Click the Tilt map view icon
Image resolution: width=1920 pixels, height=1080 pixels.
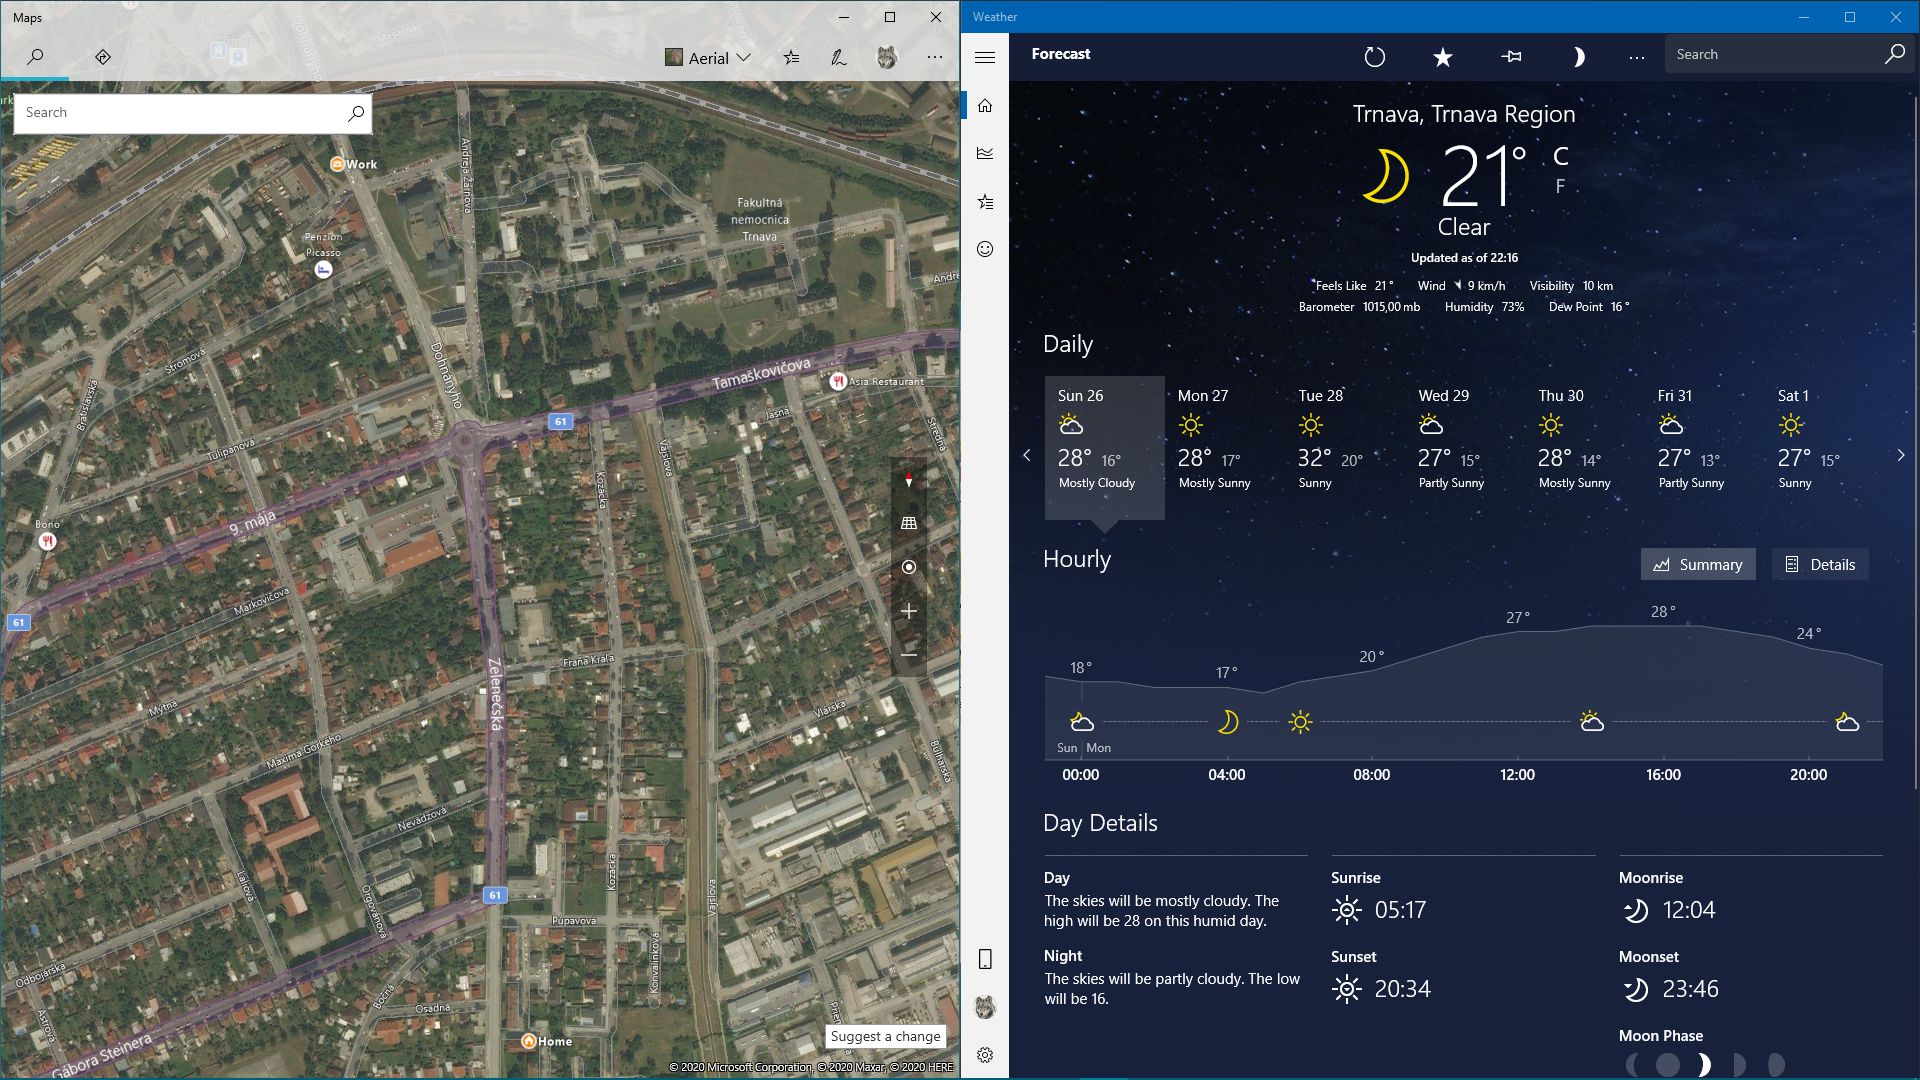(908, 523)
